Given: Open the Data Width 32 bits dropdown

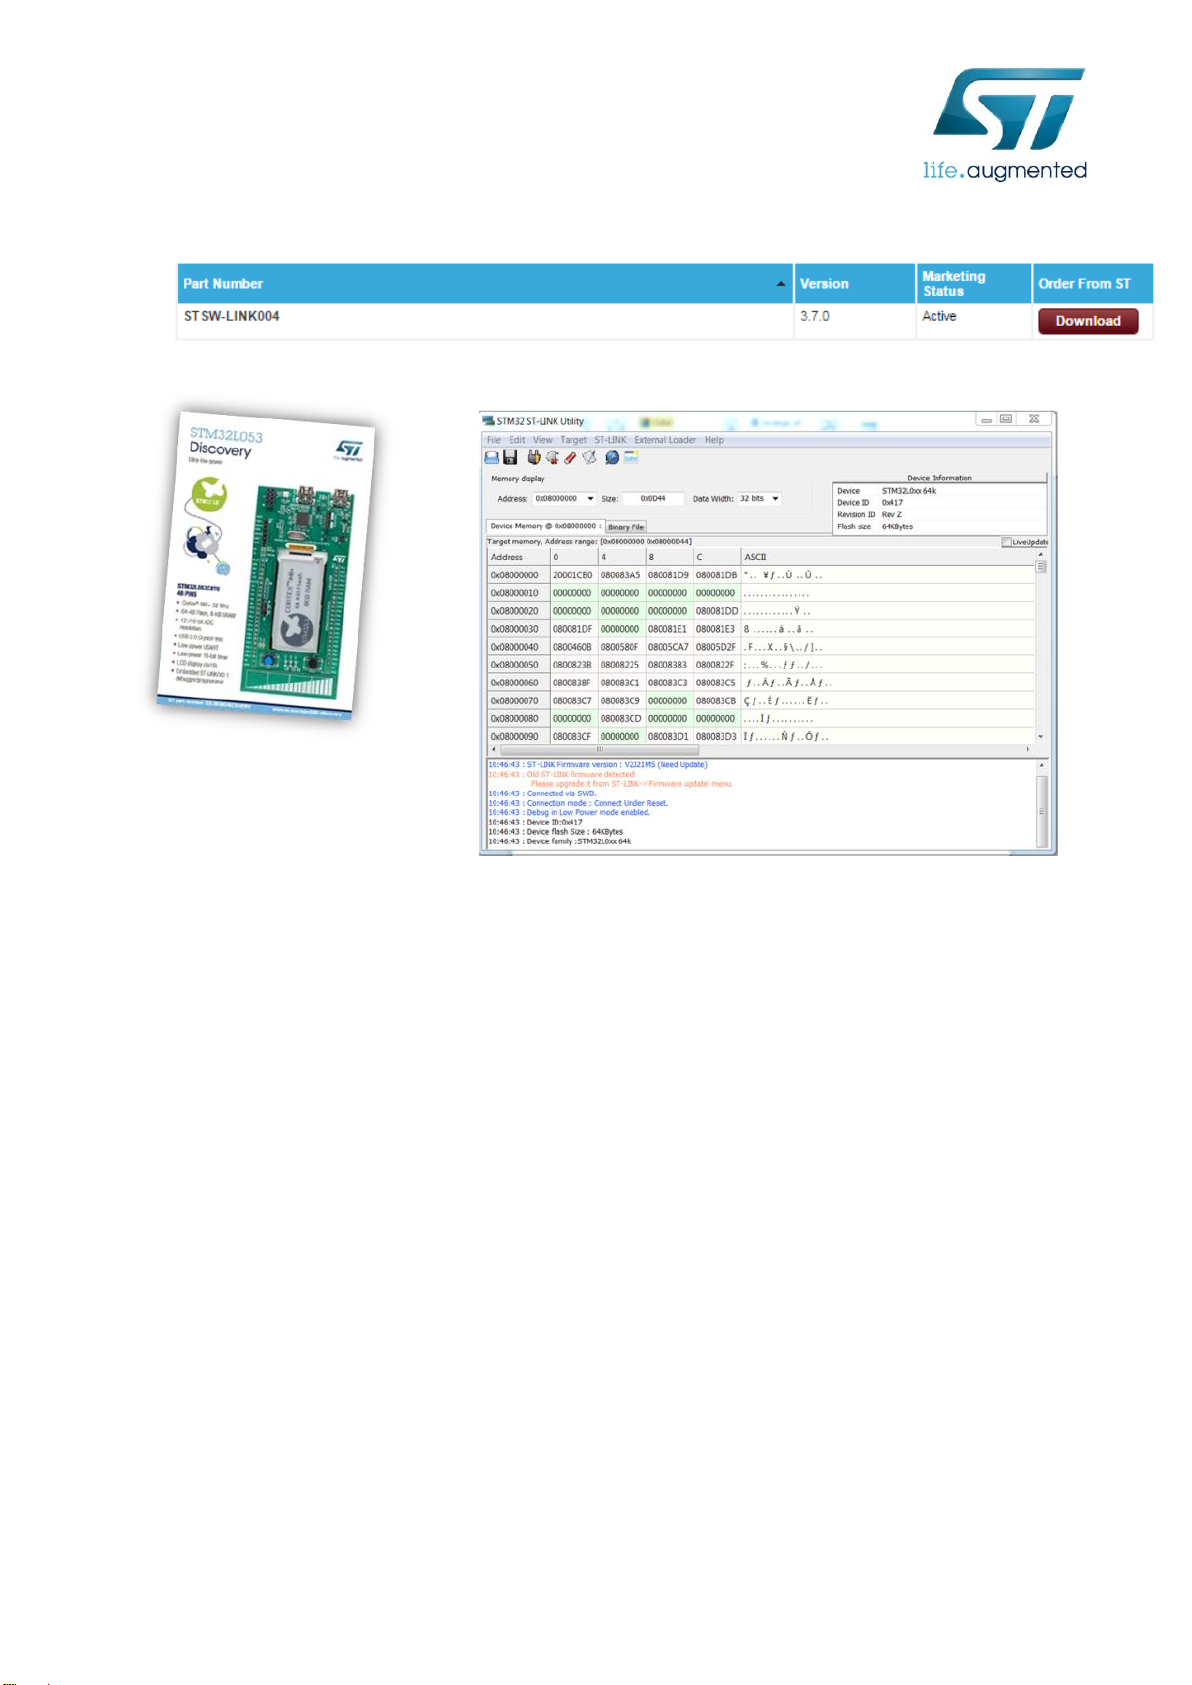Looking at the screenshot, I should click(x=775, y=498).
